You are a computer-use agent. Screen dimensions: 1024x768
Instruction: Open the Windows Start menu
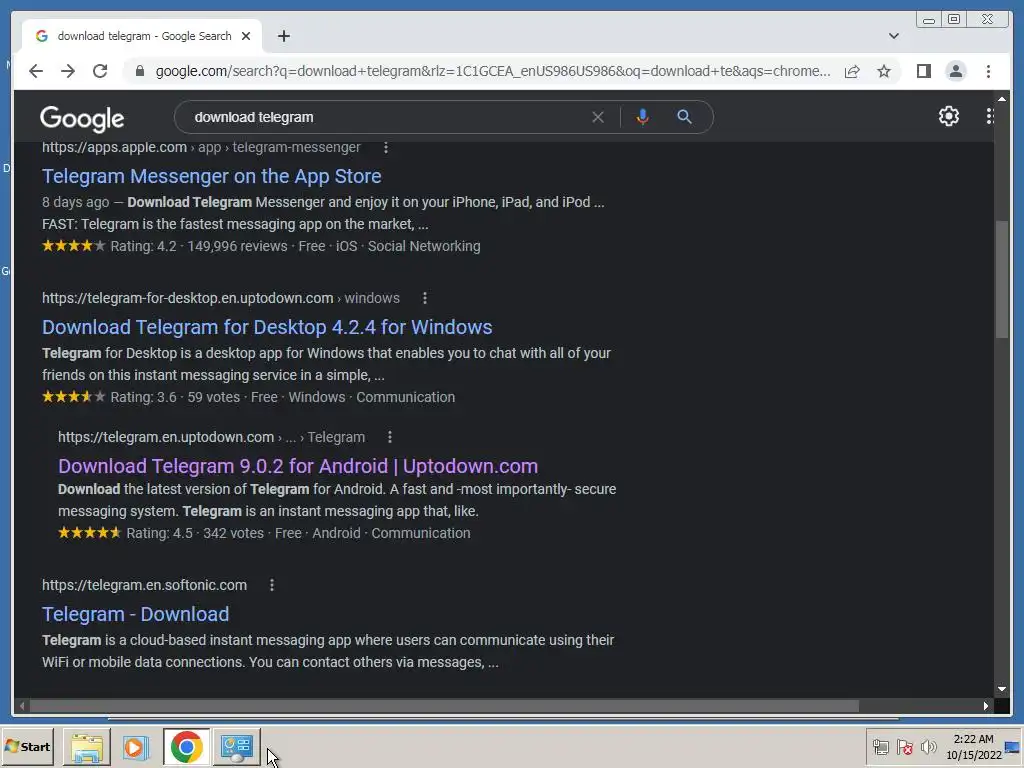coord(27,747)
